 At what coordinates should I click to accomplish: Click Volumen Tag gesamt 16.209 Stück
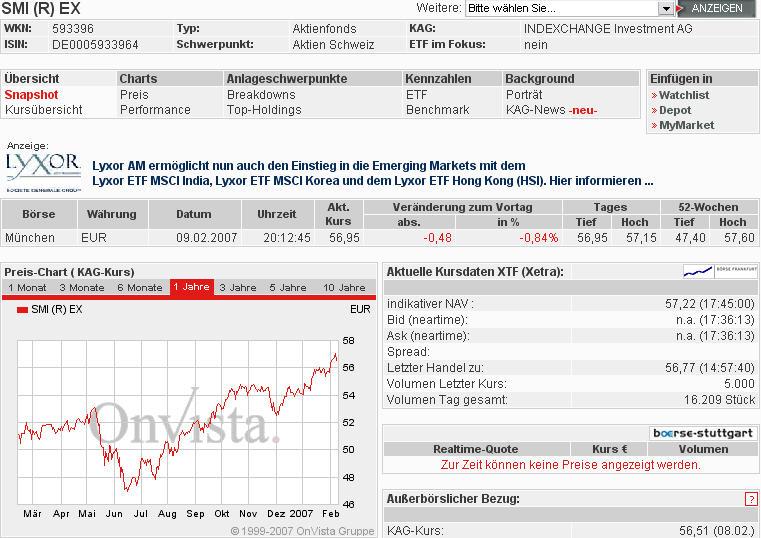[x=719, y=400]
